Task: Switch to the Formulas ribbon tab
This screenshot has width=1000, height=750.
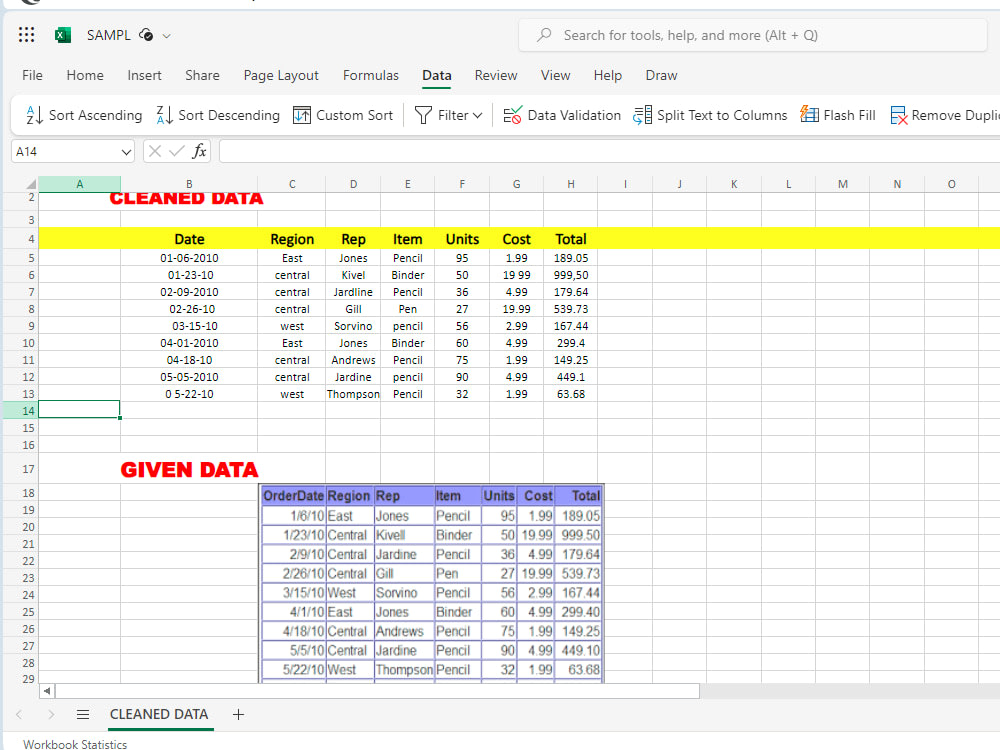Action: 370,75
